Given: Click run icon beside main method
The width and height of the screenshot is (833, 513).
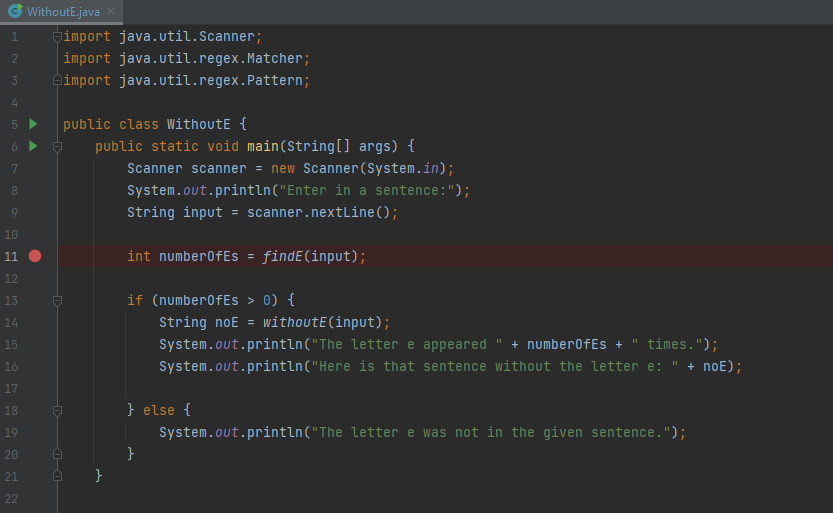Looking at the screenshot, I should pos(33,146).
